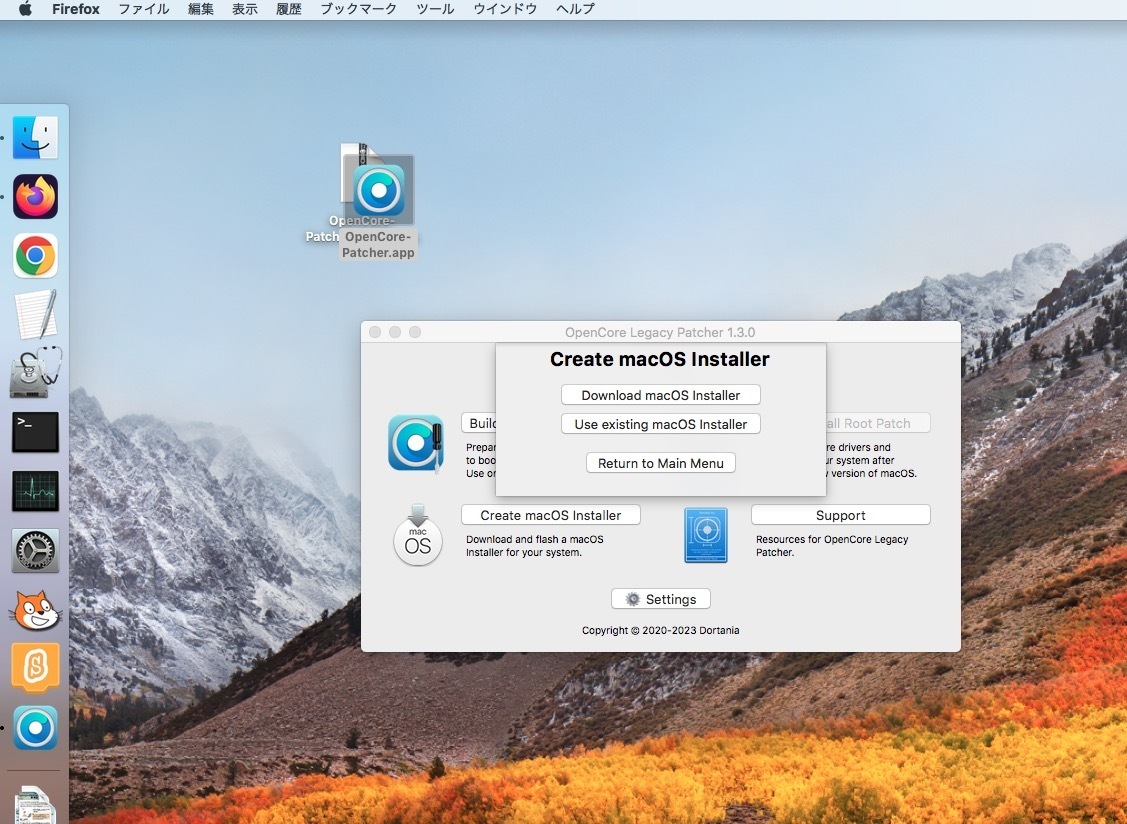Open TextEdit from the Dock

[x=35, y=314]
